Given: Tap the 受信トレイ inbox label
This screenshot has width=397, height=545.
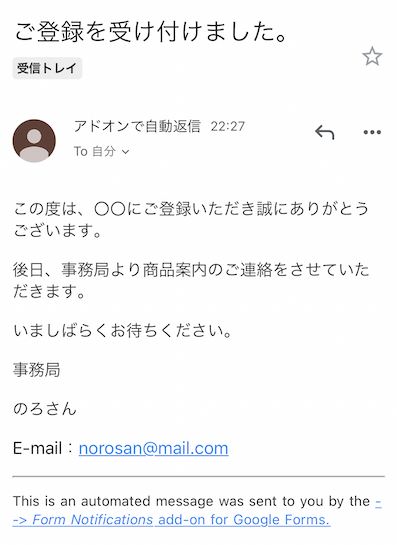Looking at the screenshot, I should (47, 68).
